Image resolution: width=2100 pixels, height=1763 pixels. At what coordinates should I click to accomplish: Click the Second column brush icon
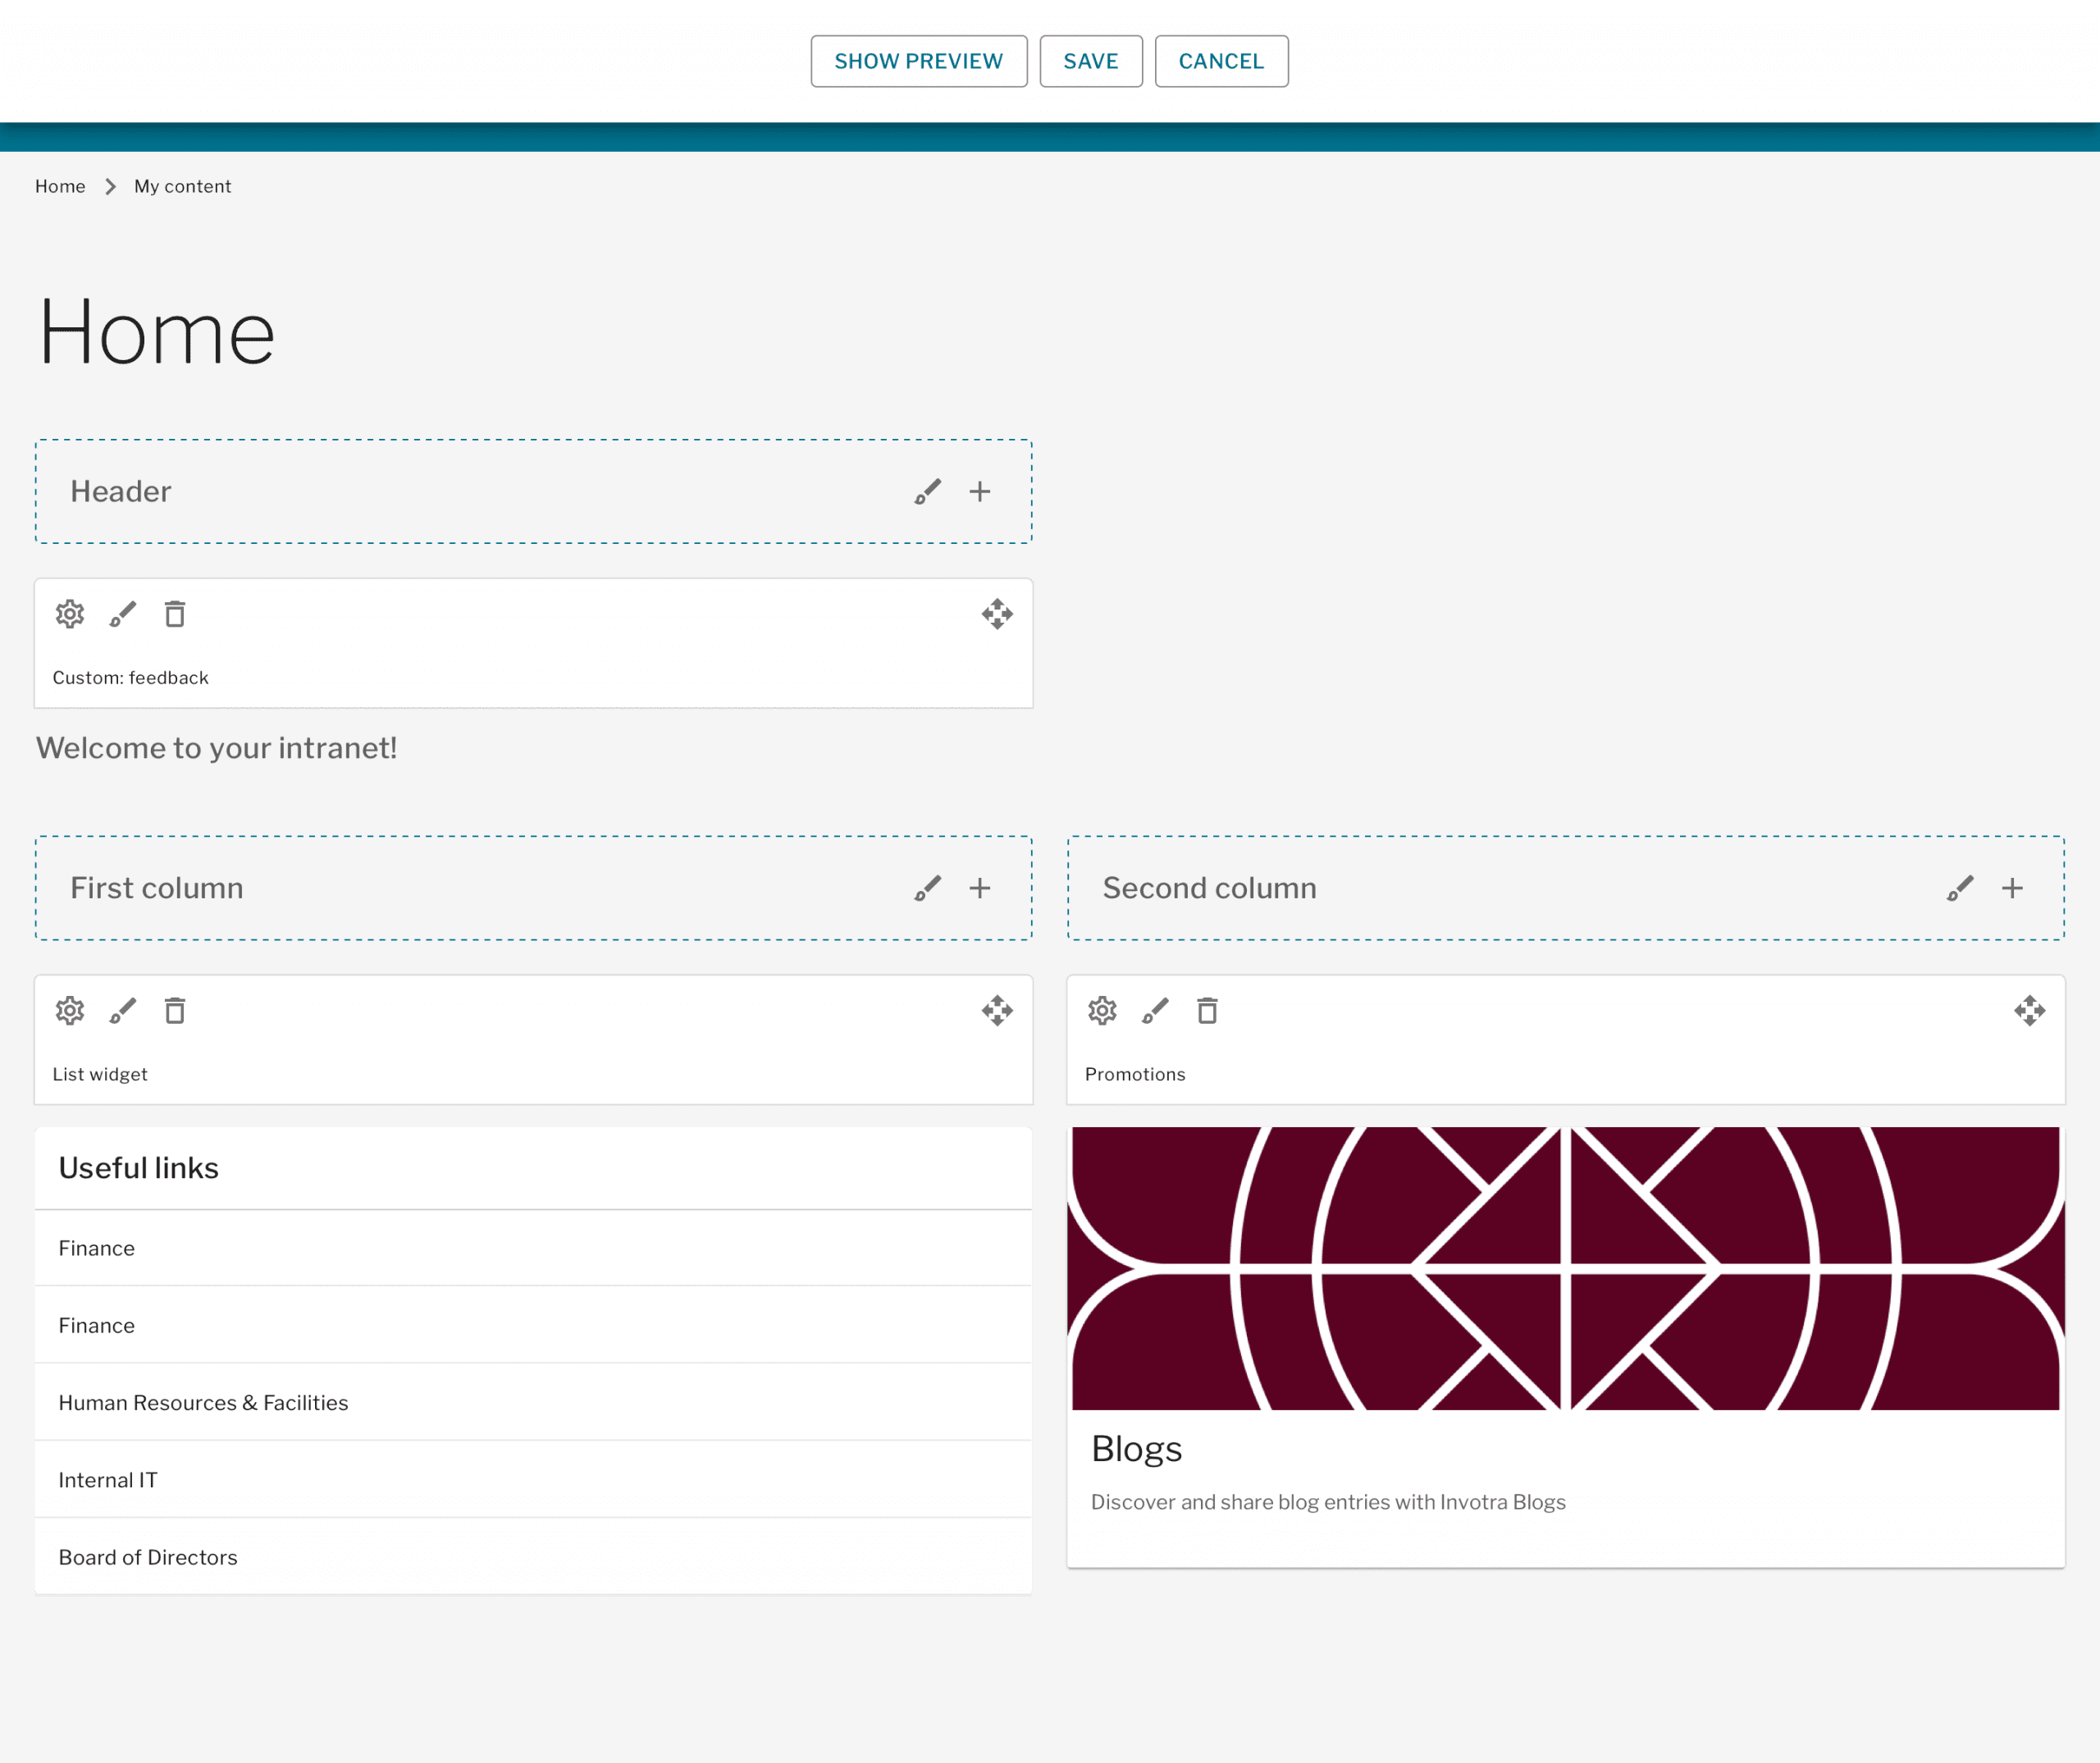1960,888
